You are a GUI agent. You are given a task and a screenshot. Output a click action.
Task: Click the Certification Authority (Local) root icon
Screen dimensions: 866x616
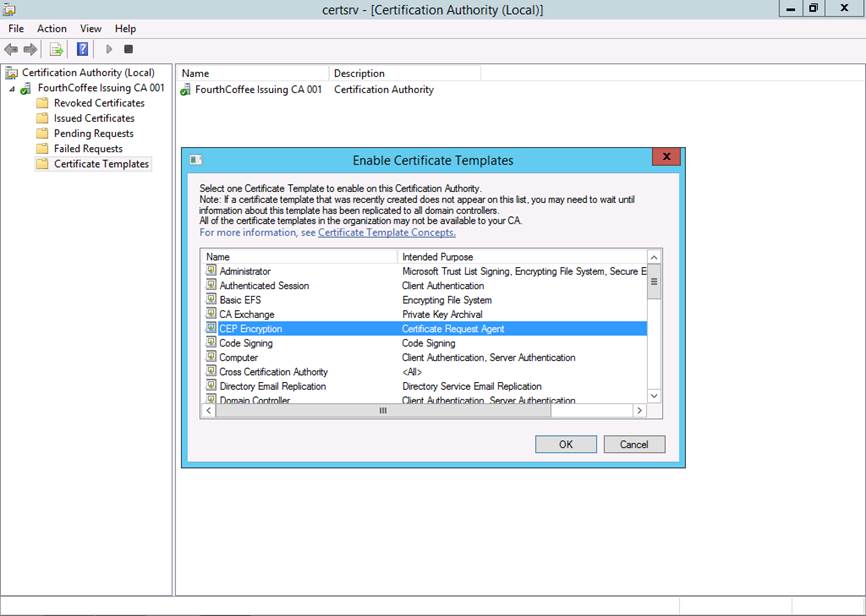click(12, 73)
